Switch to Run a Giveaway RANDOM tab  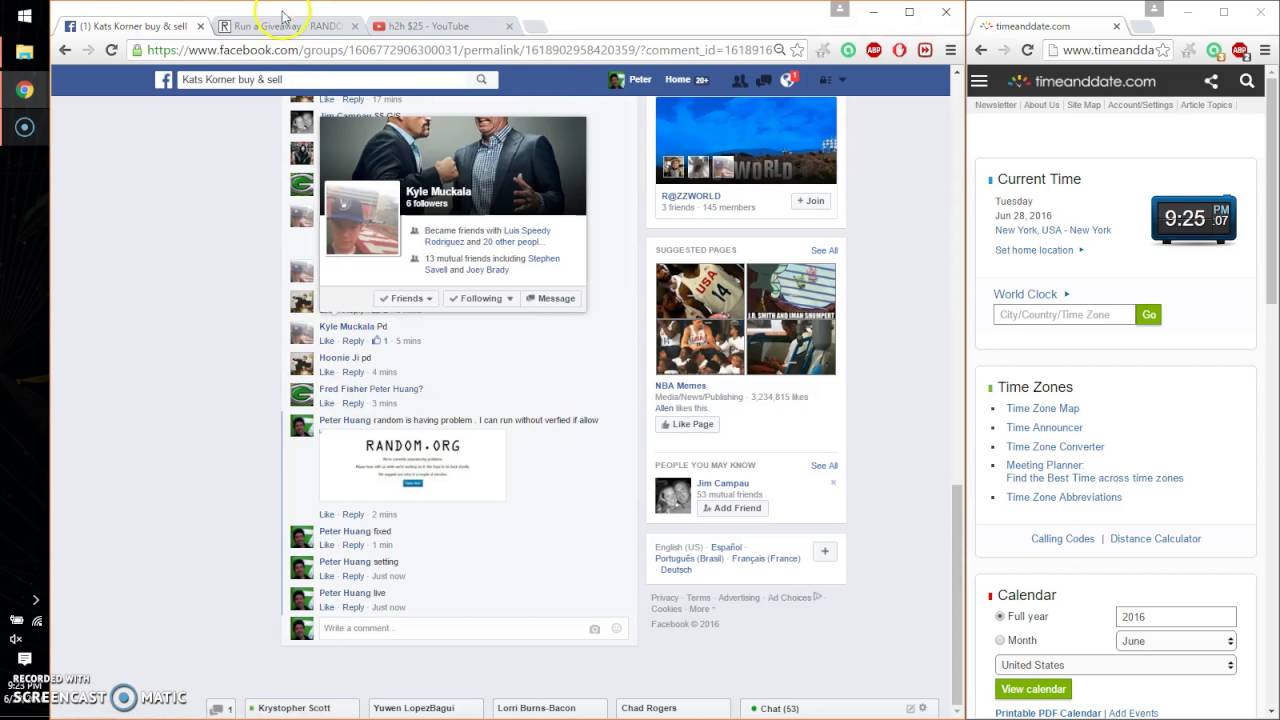286,26
